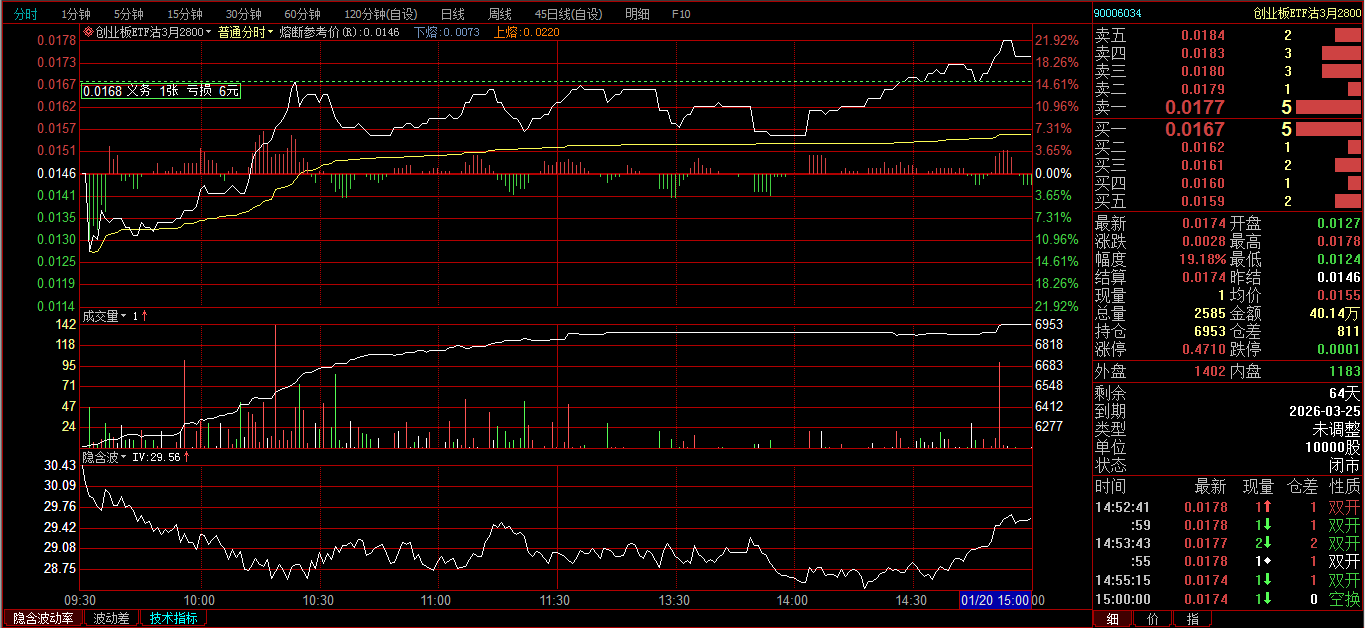Select the 细 tab in trade panel
The height and width of the screenshot is (628, 1365).
coord(1113,619)
